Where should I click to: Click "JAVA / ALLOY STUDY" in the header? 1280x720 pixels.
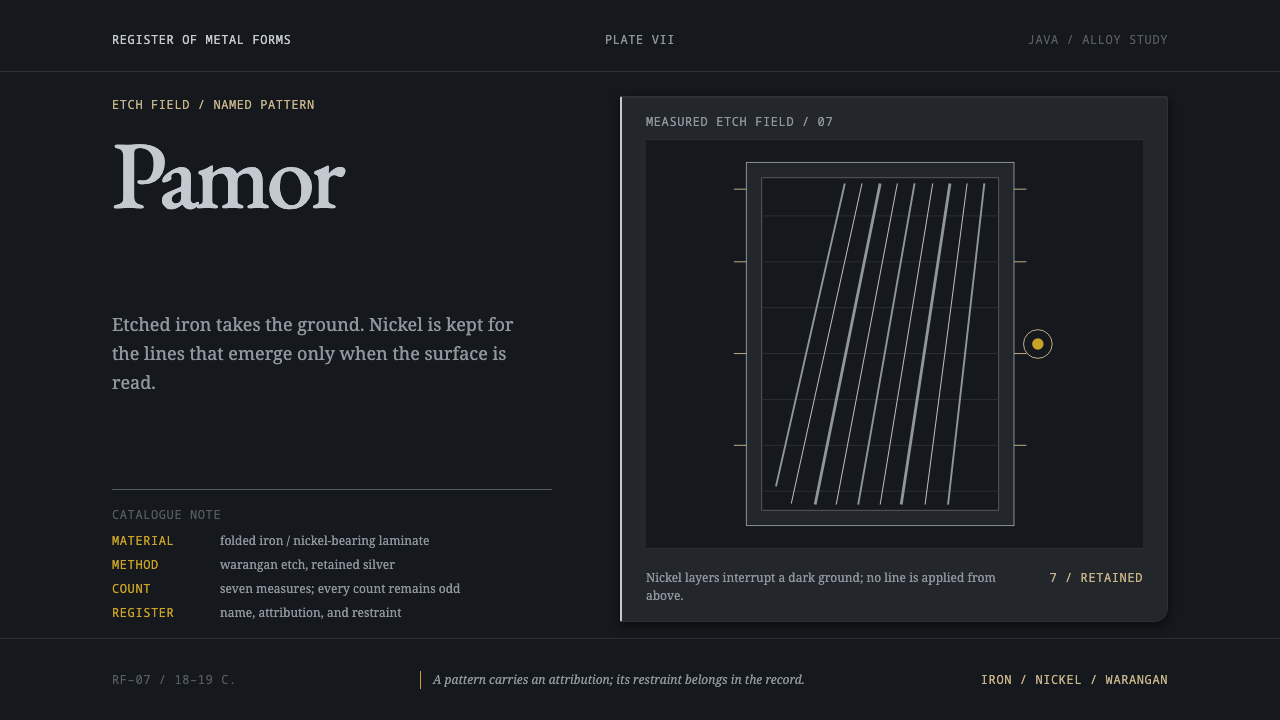tap(1098, 40)
